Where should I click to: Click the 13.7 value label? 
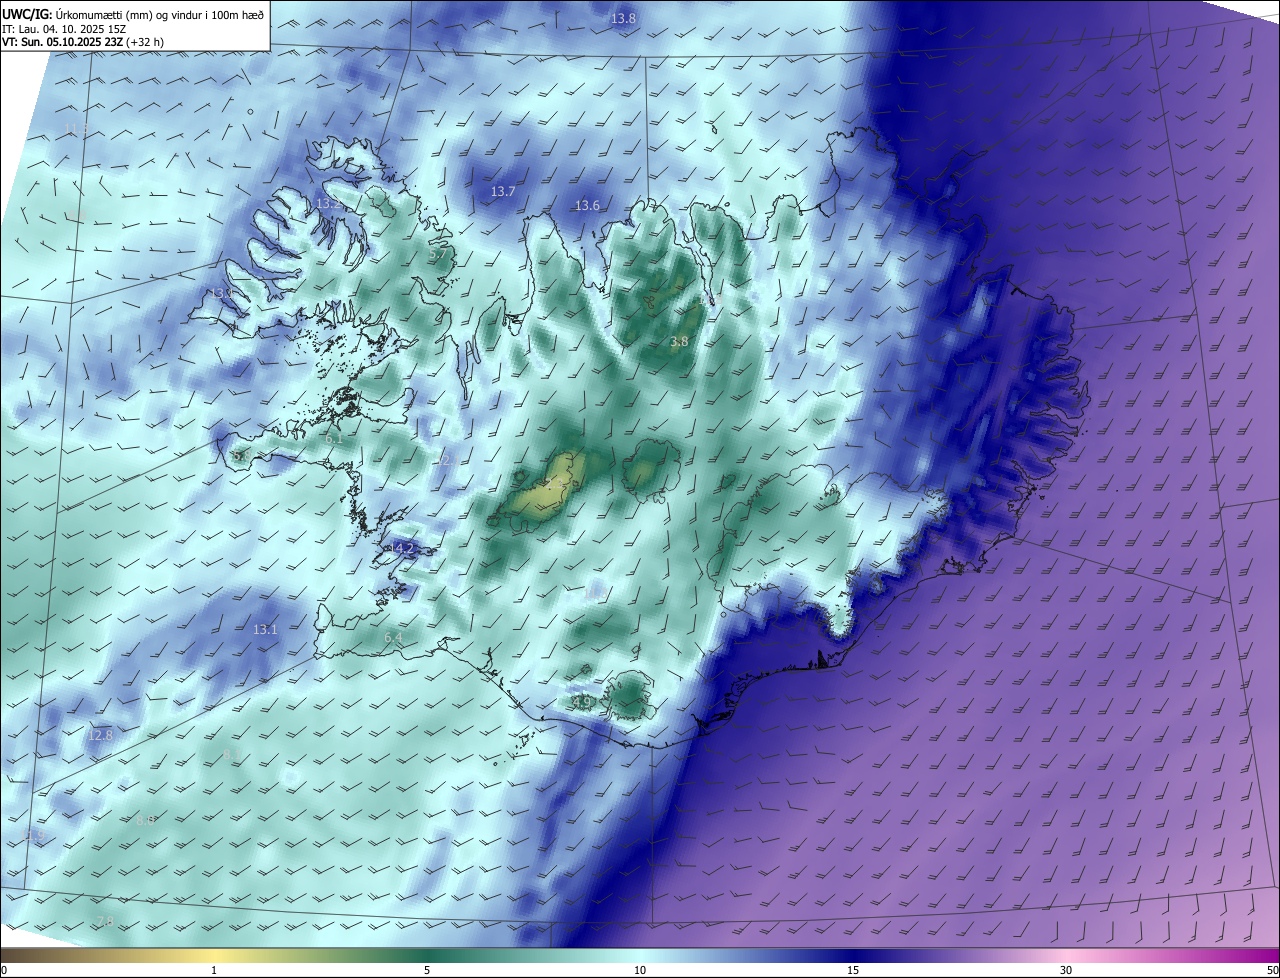503,191
